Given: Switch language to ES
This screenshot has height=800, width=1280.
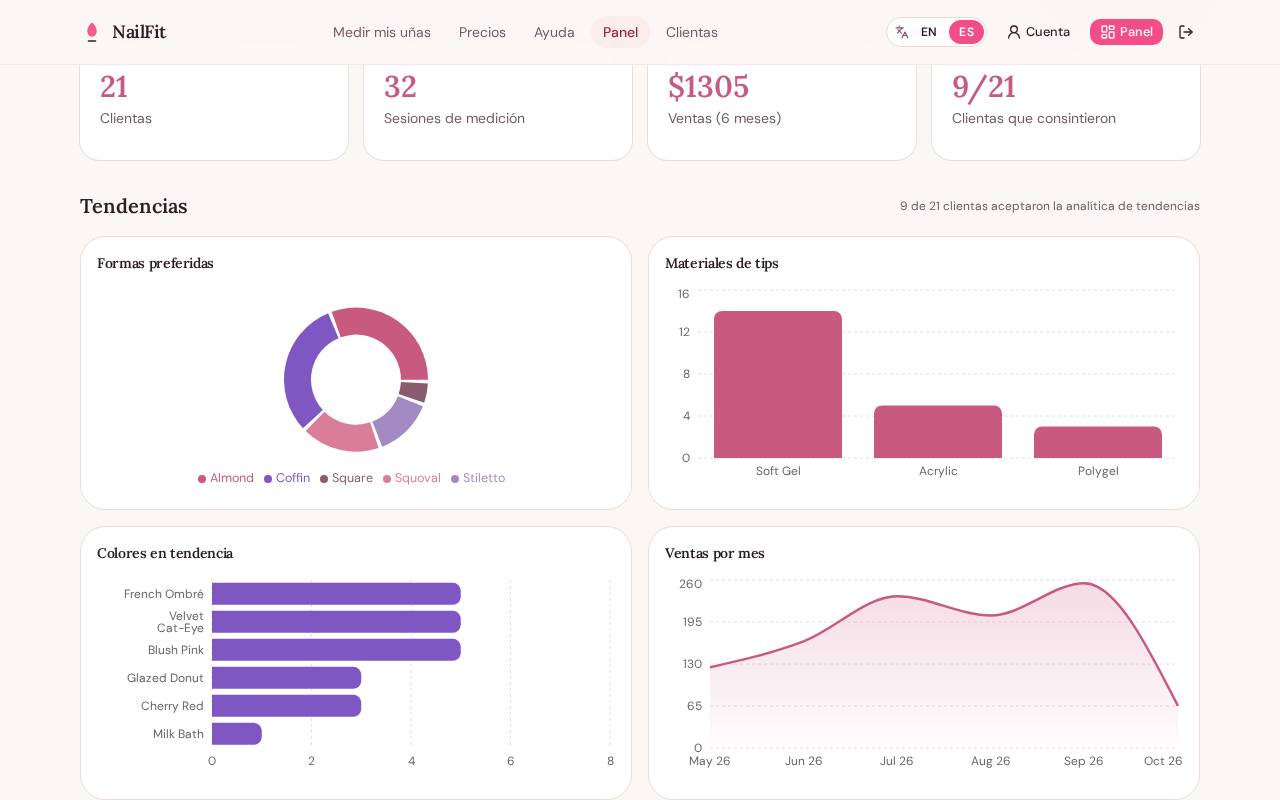Looking at the screenshot, I should point(966,32).
